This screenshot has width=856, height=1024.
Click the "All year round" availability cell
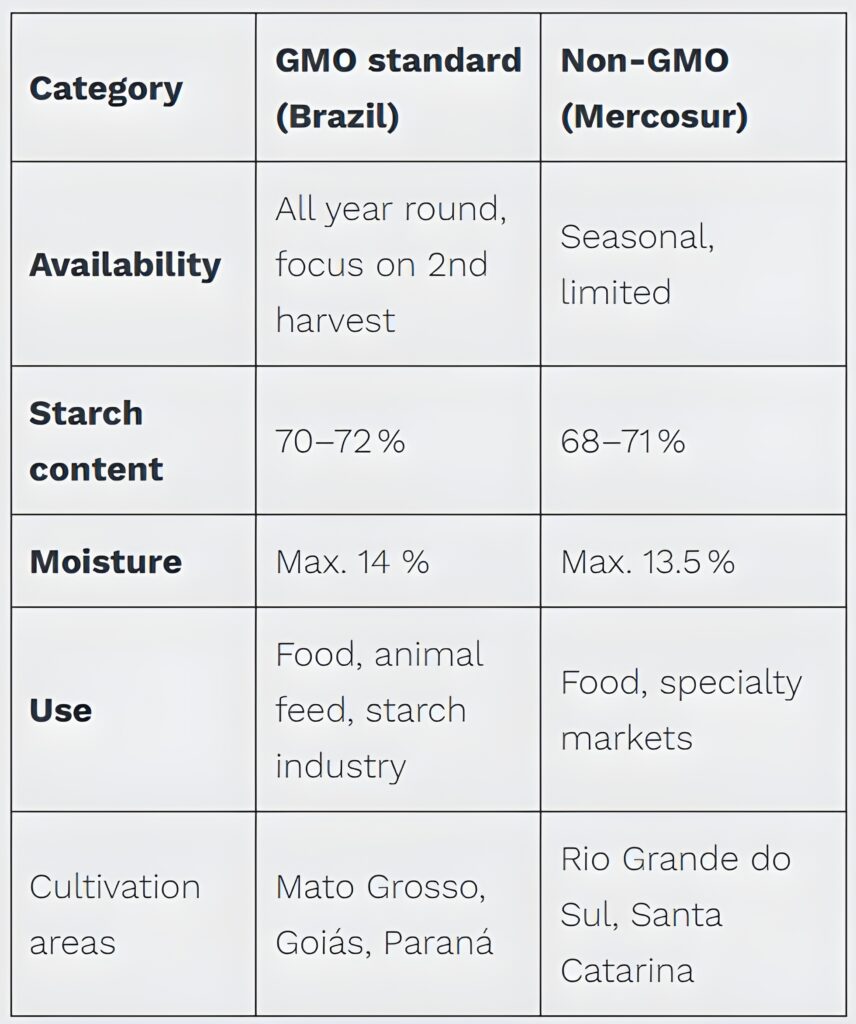(x=387, y=210)
